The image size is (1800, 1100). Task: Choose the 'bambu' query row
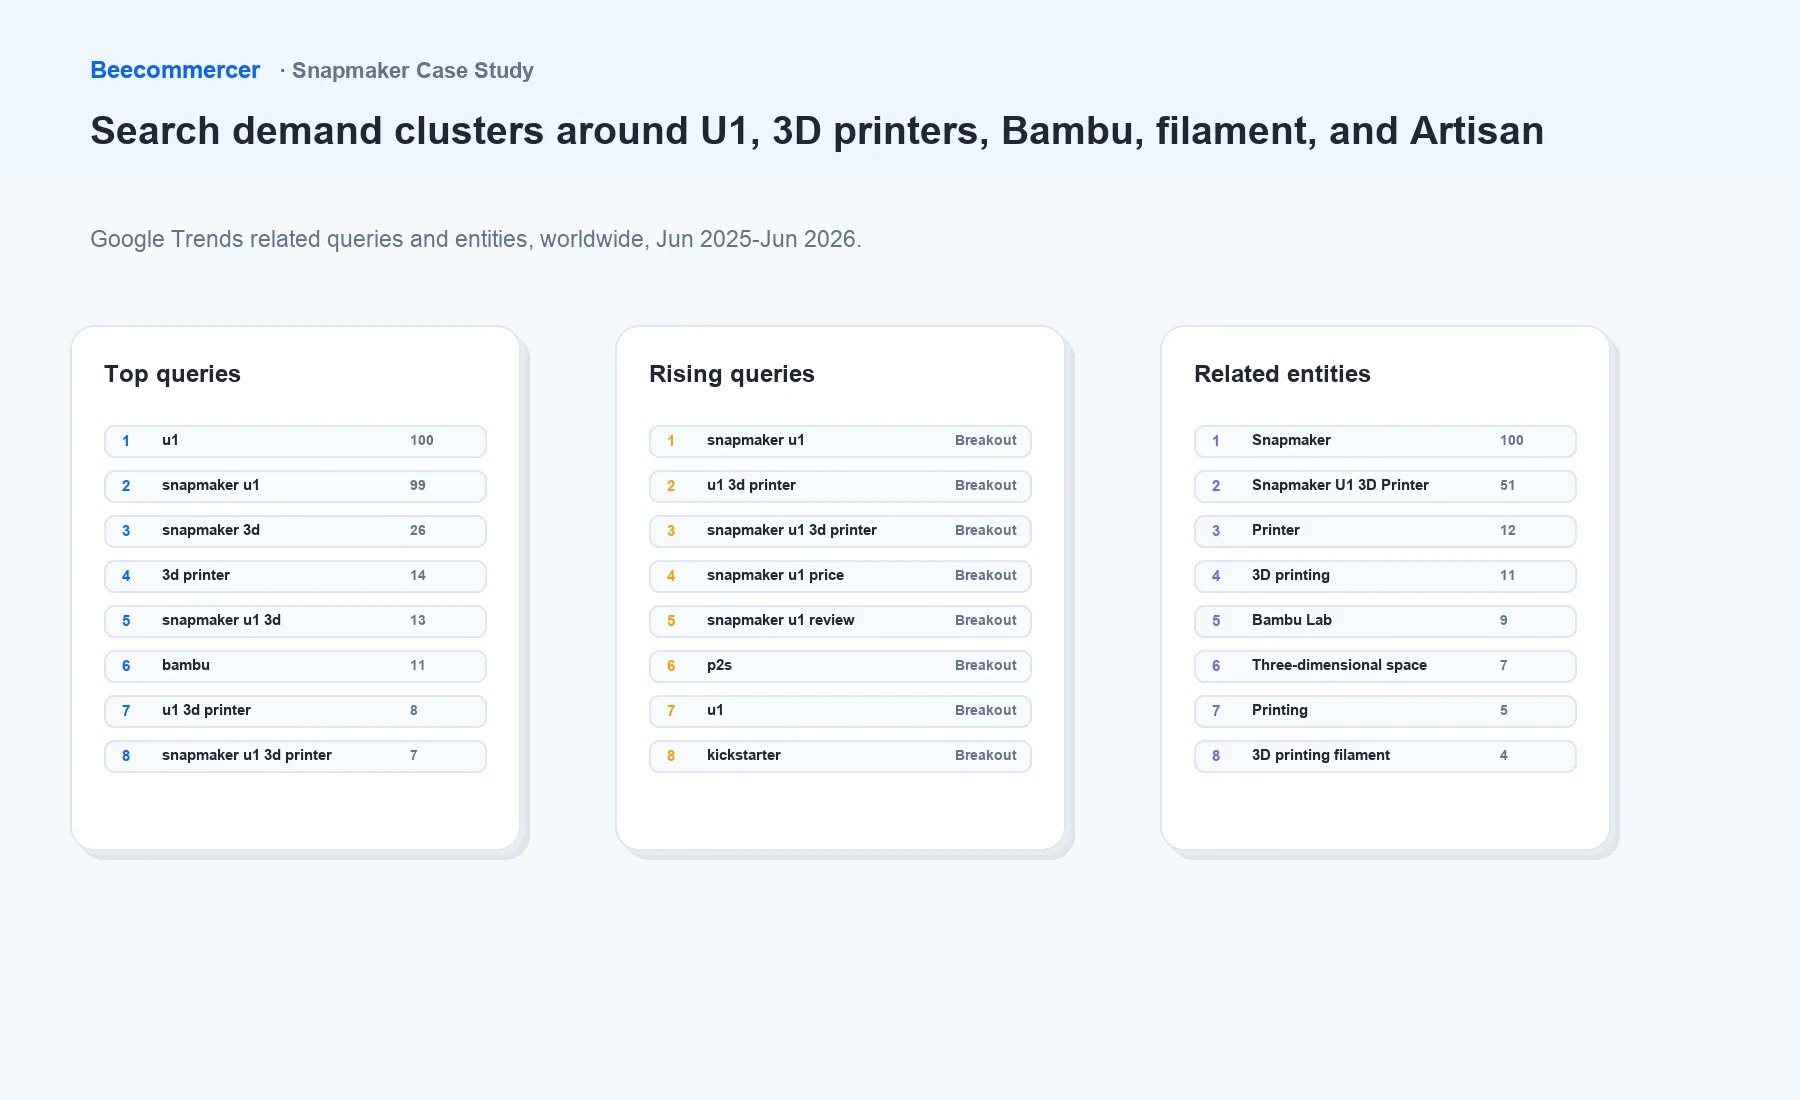click(295, 666)
